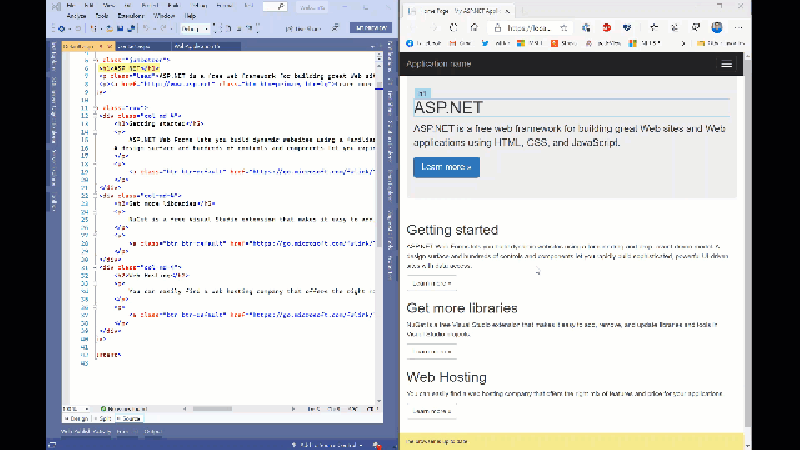This screenshot has height=450, width=800.
Task: Click the favorite star in address bar
Action: coord(564,28)
